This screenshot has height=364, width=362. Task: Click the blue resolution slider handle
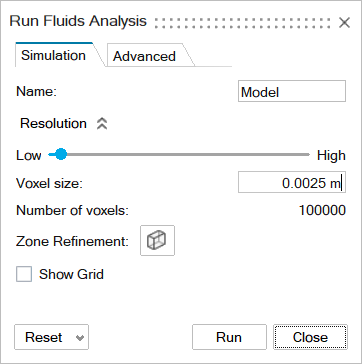(x=60, y=154)
